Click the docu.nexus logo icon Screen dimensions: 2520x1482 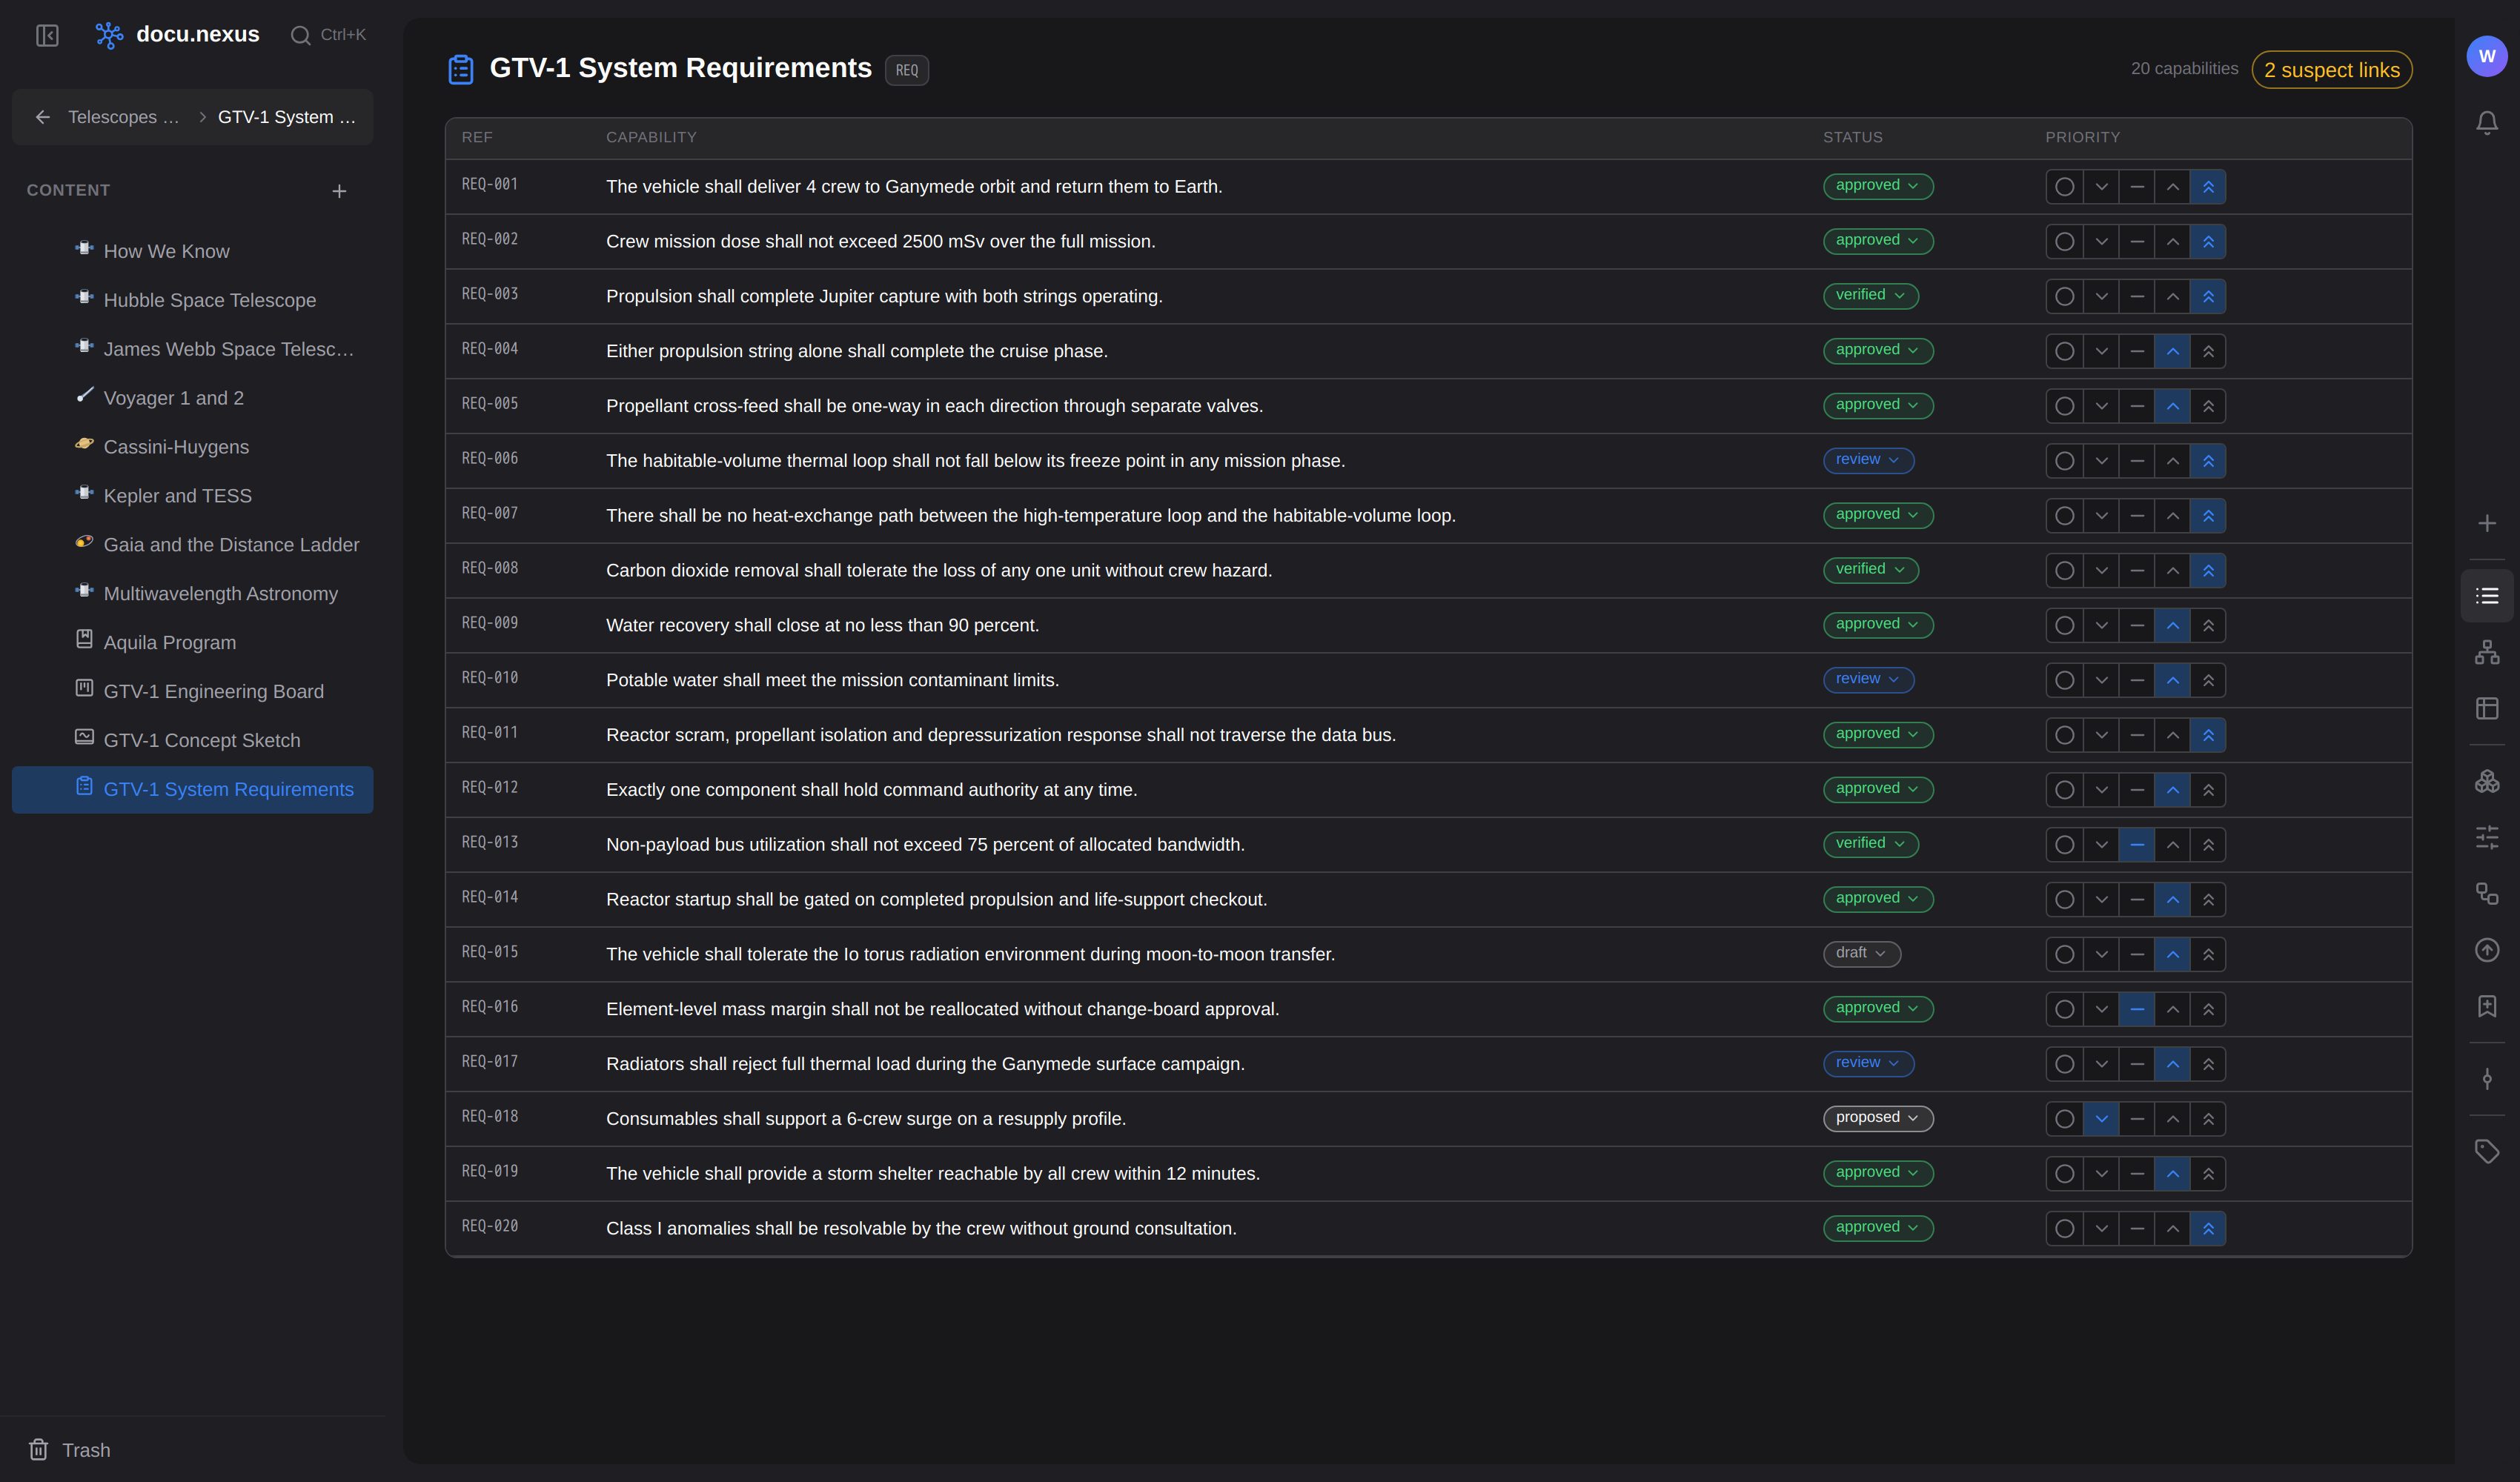click(x=109, y=35)
